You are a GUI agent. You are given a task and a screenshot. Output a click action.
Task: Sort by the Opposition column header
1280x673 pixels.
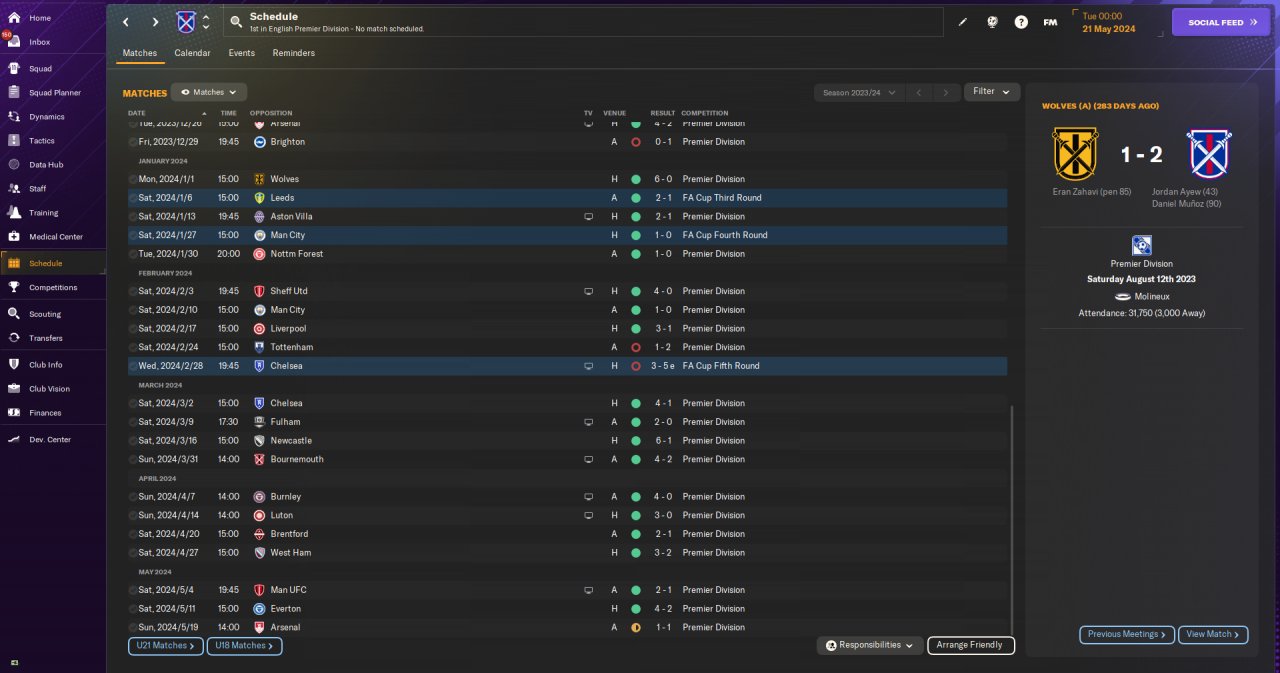click(271, 113)
